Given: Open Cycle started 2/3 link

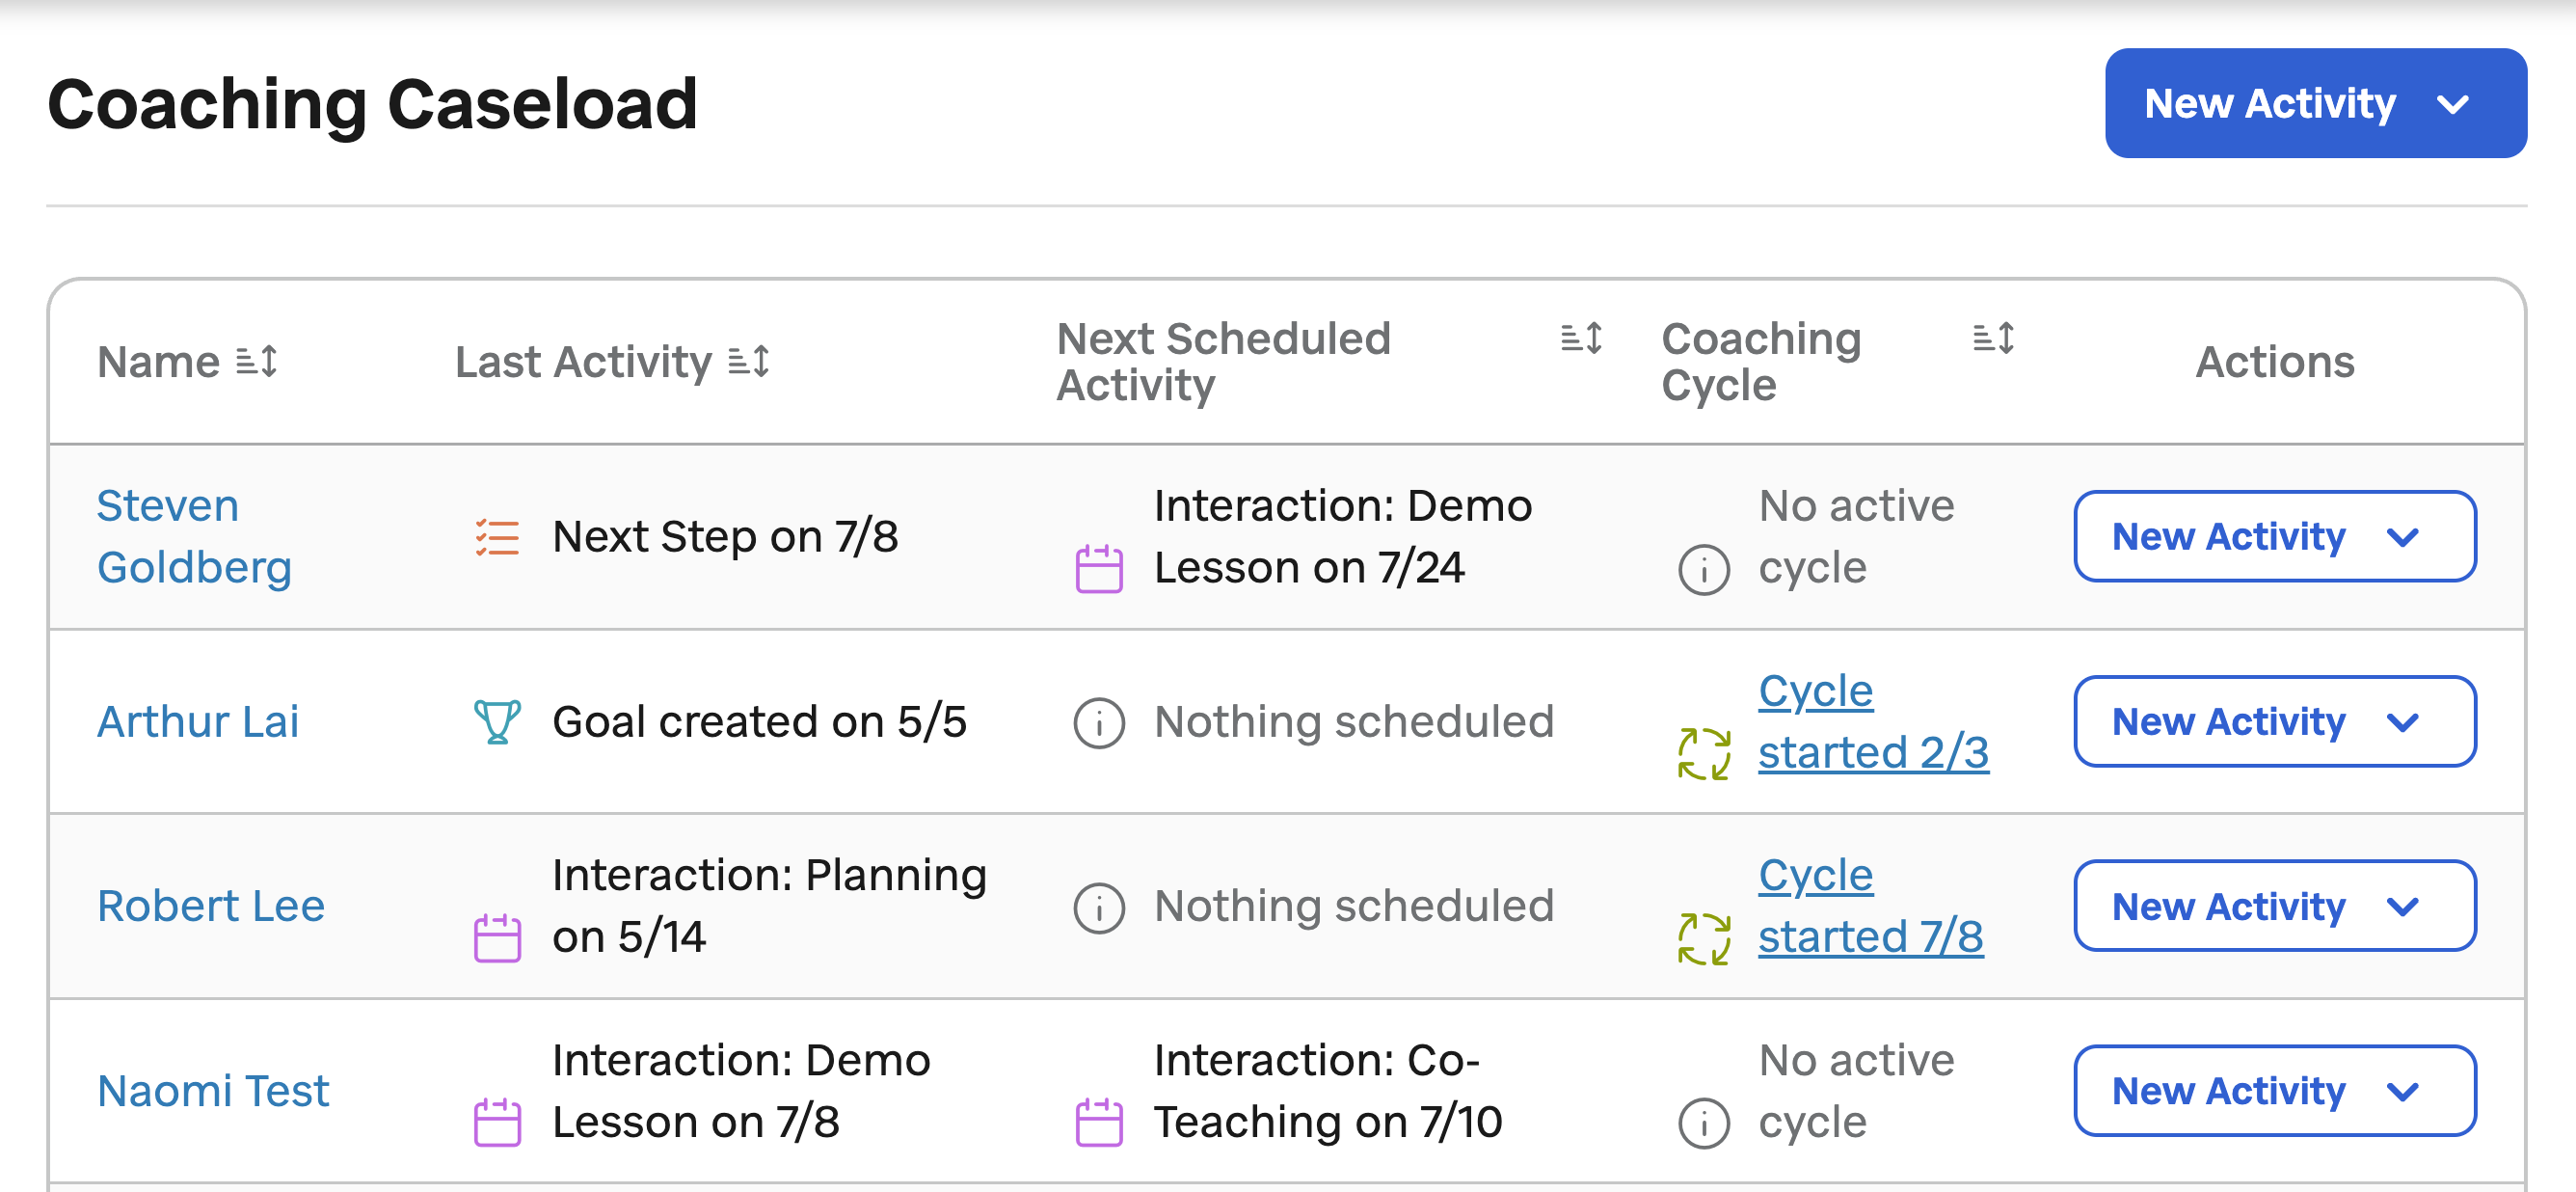Looking at the screenshot, I should point(1873,721).
